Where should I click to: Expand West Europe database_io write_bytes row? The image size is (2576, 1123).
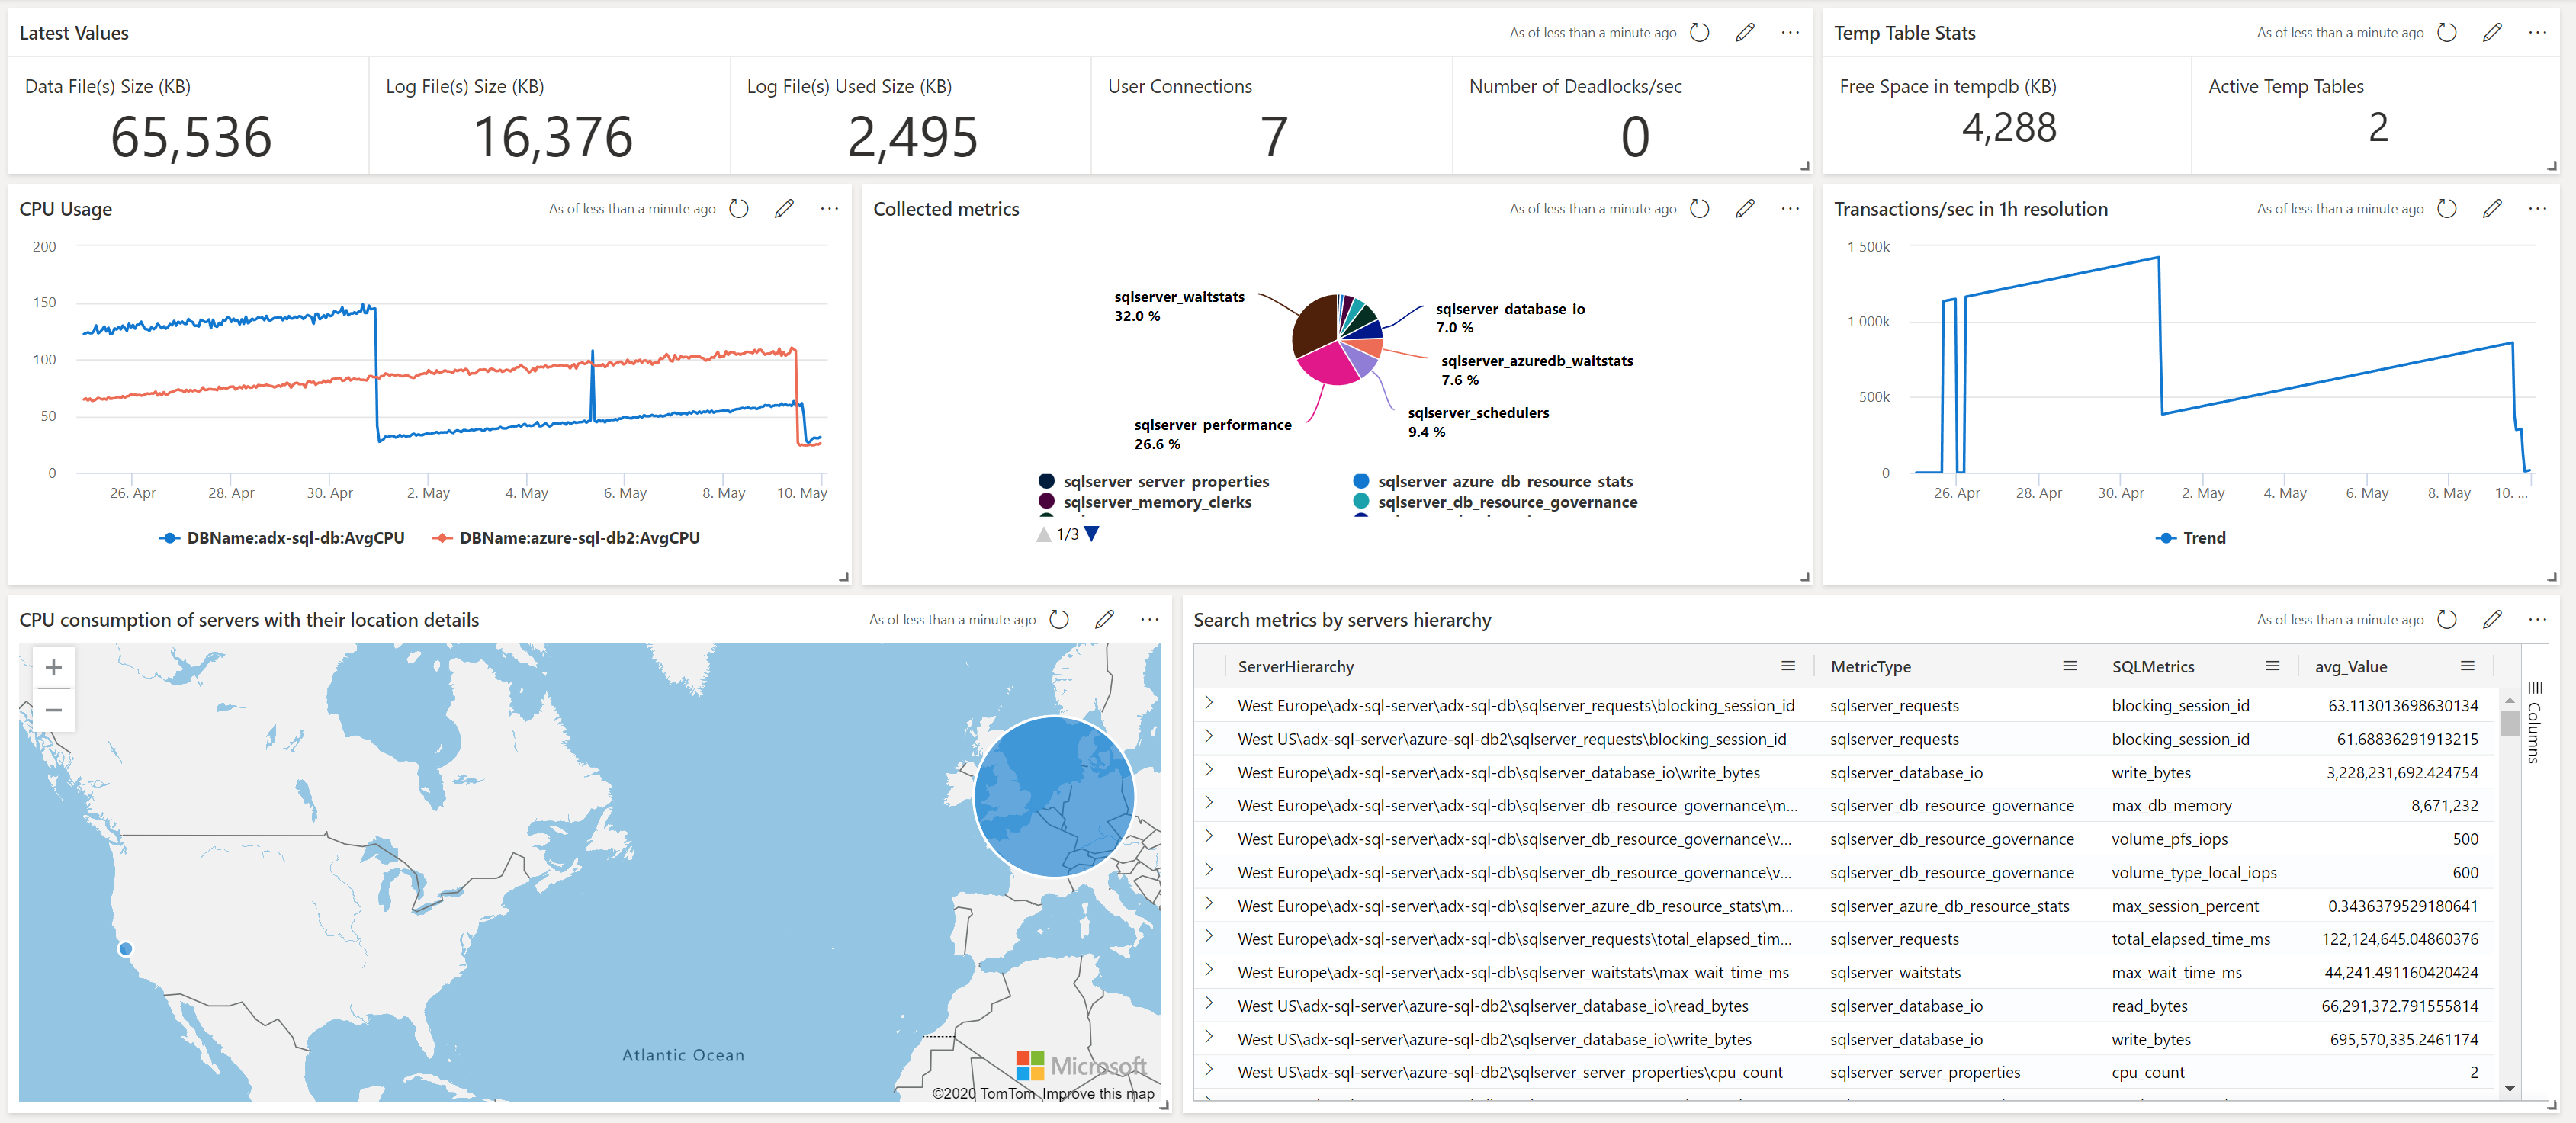pyautogui.click(x=1209, y=771)
